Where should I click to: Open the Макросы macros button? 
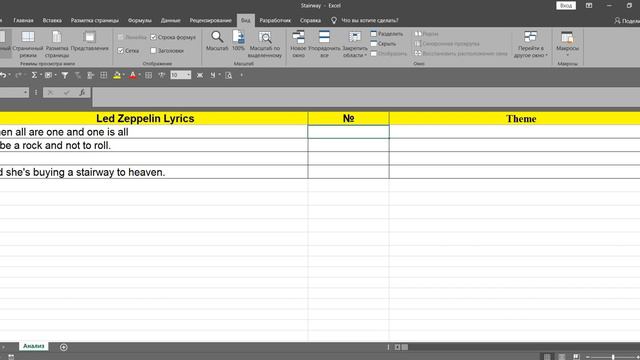click(567, 44)
